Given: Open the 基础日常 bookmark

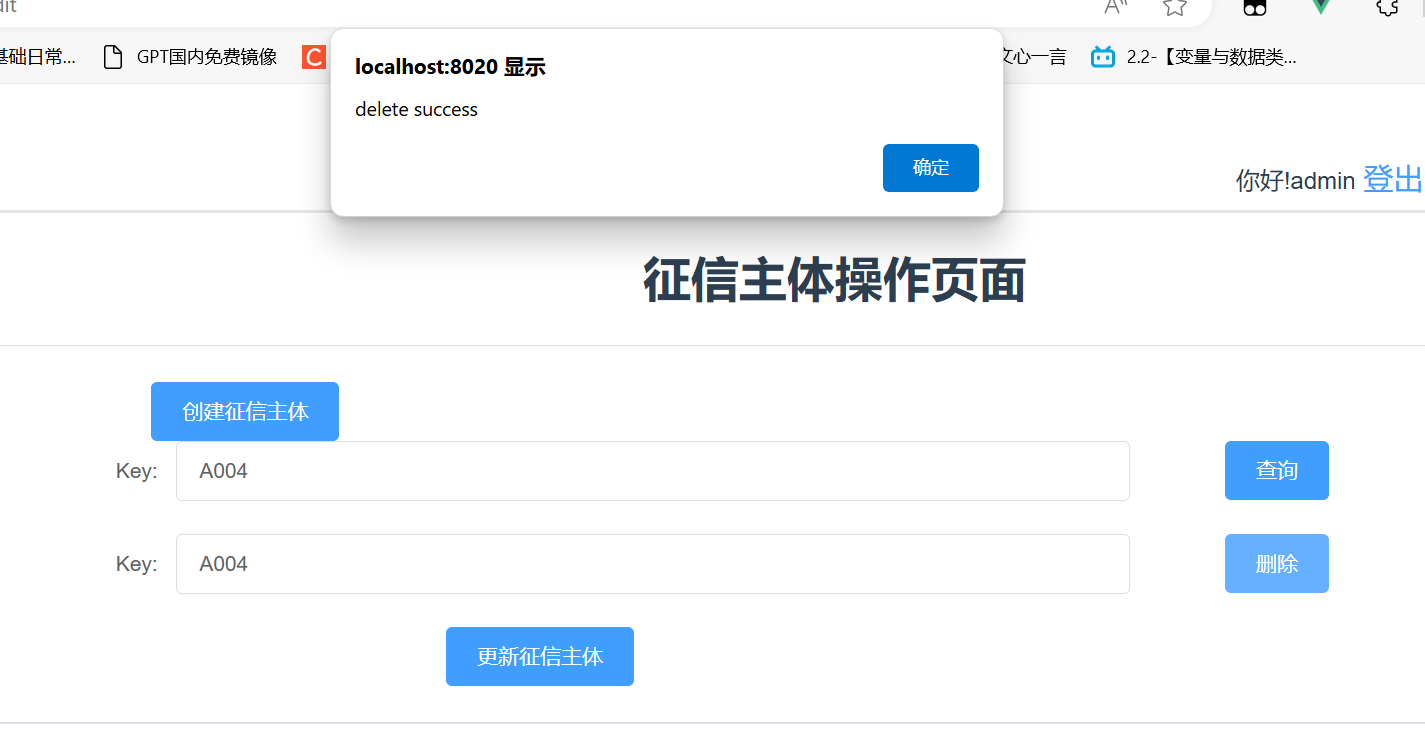Looking at the screenshot, I should (x=37, y=57).
